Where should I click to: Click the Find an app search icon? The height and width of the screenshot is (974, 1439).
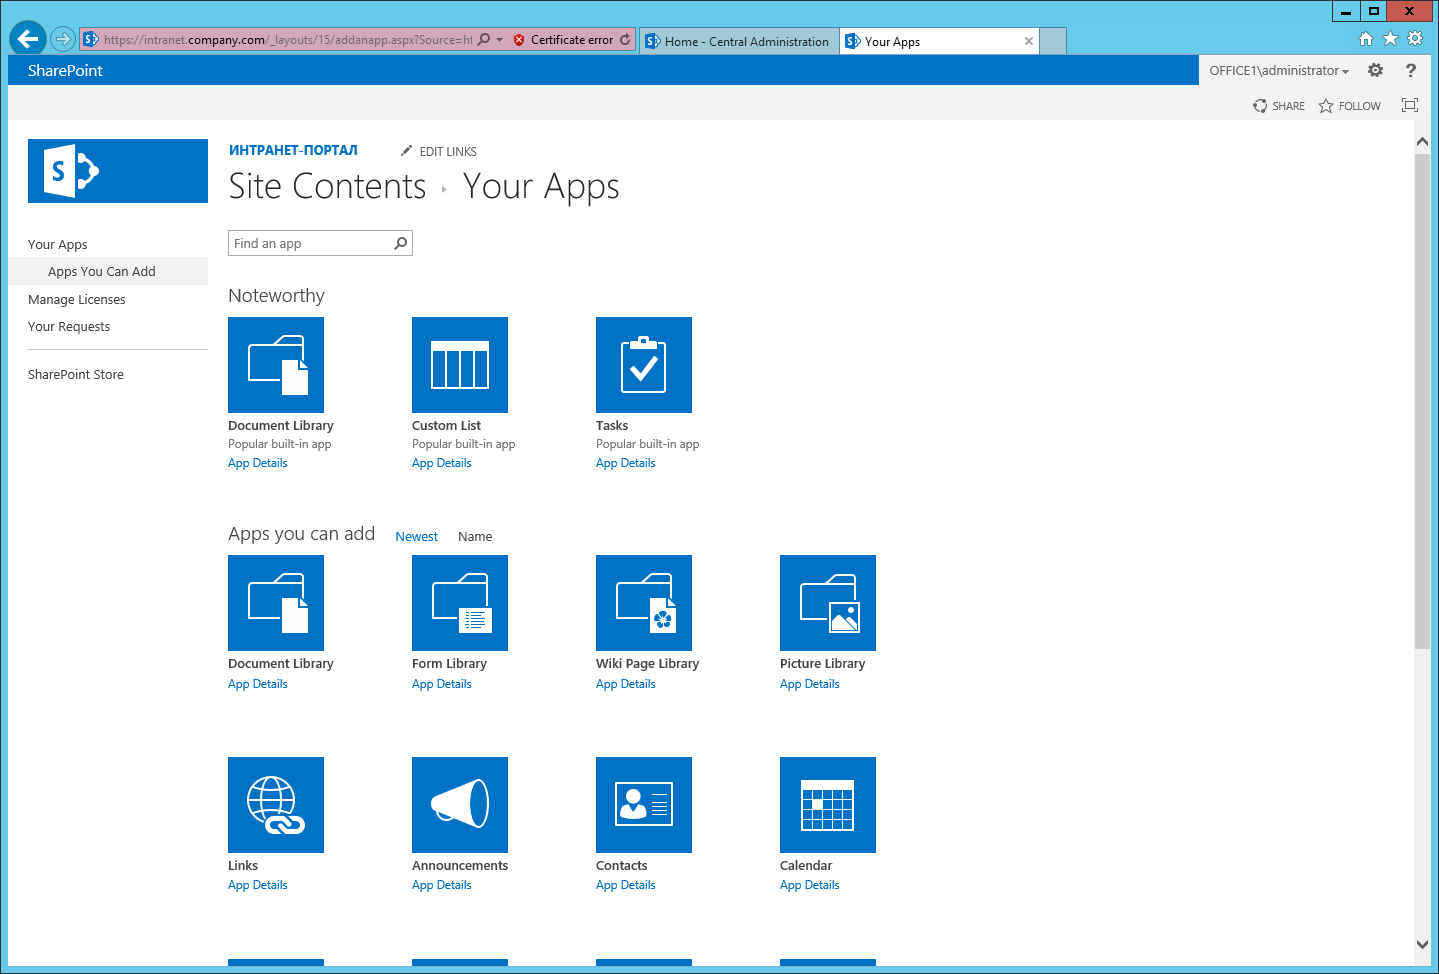pos(401,243)
